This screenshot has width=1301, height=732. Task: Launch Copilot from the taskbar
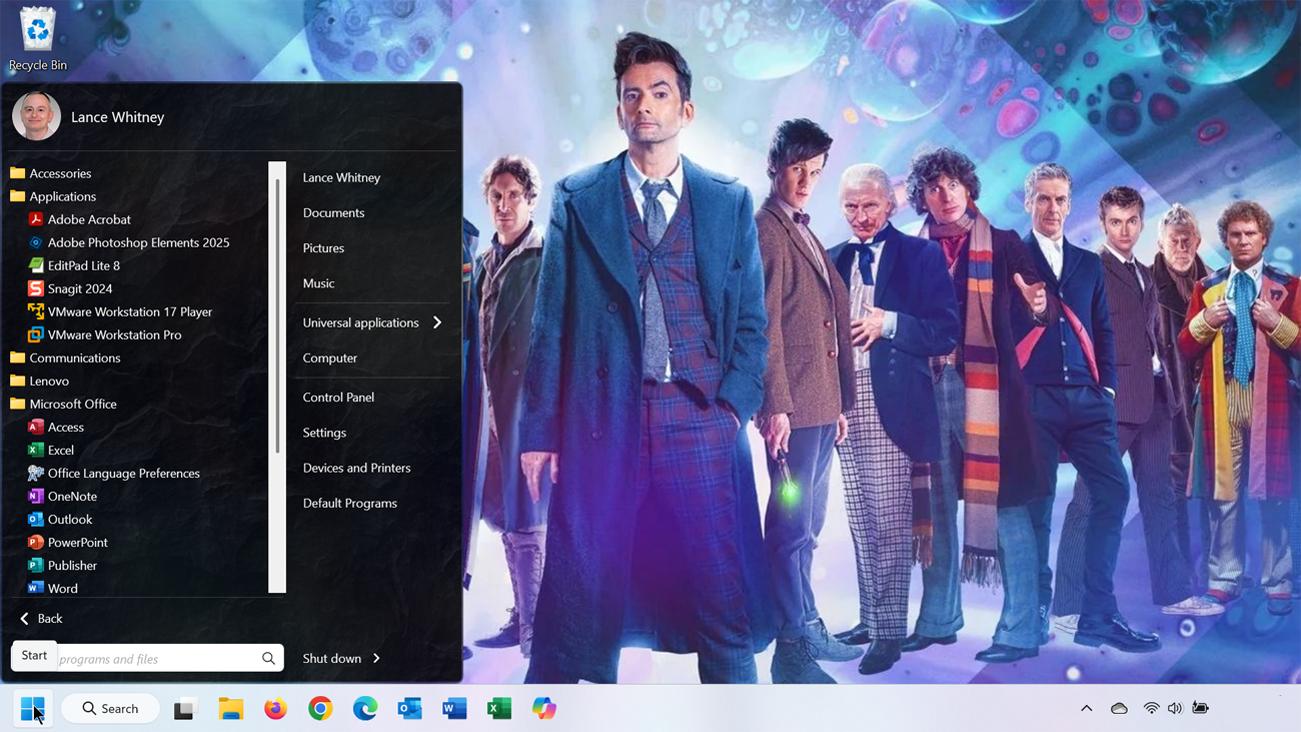point(544,709)
